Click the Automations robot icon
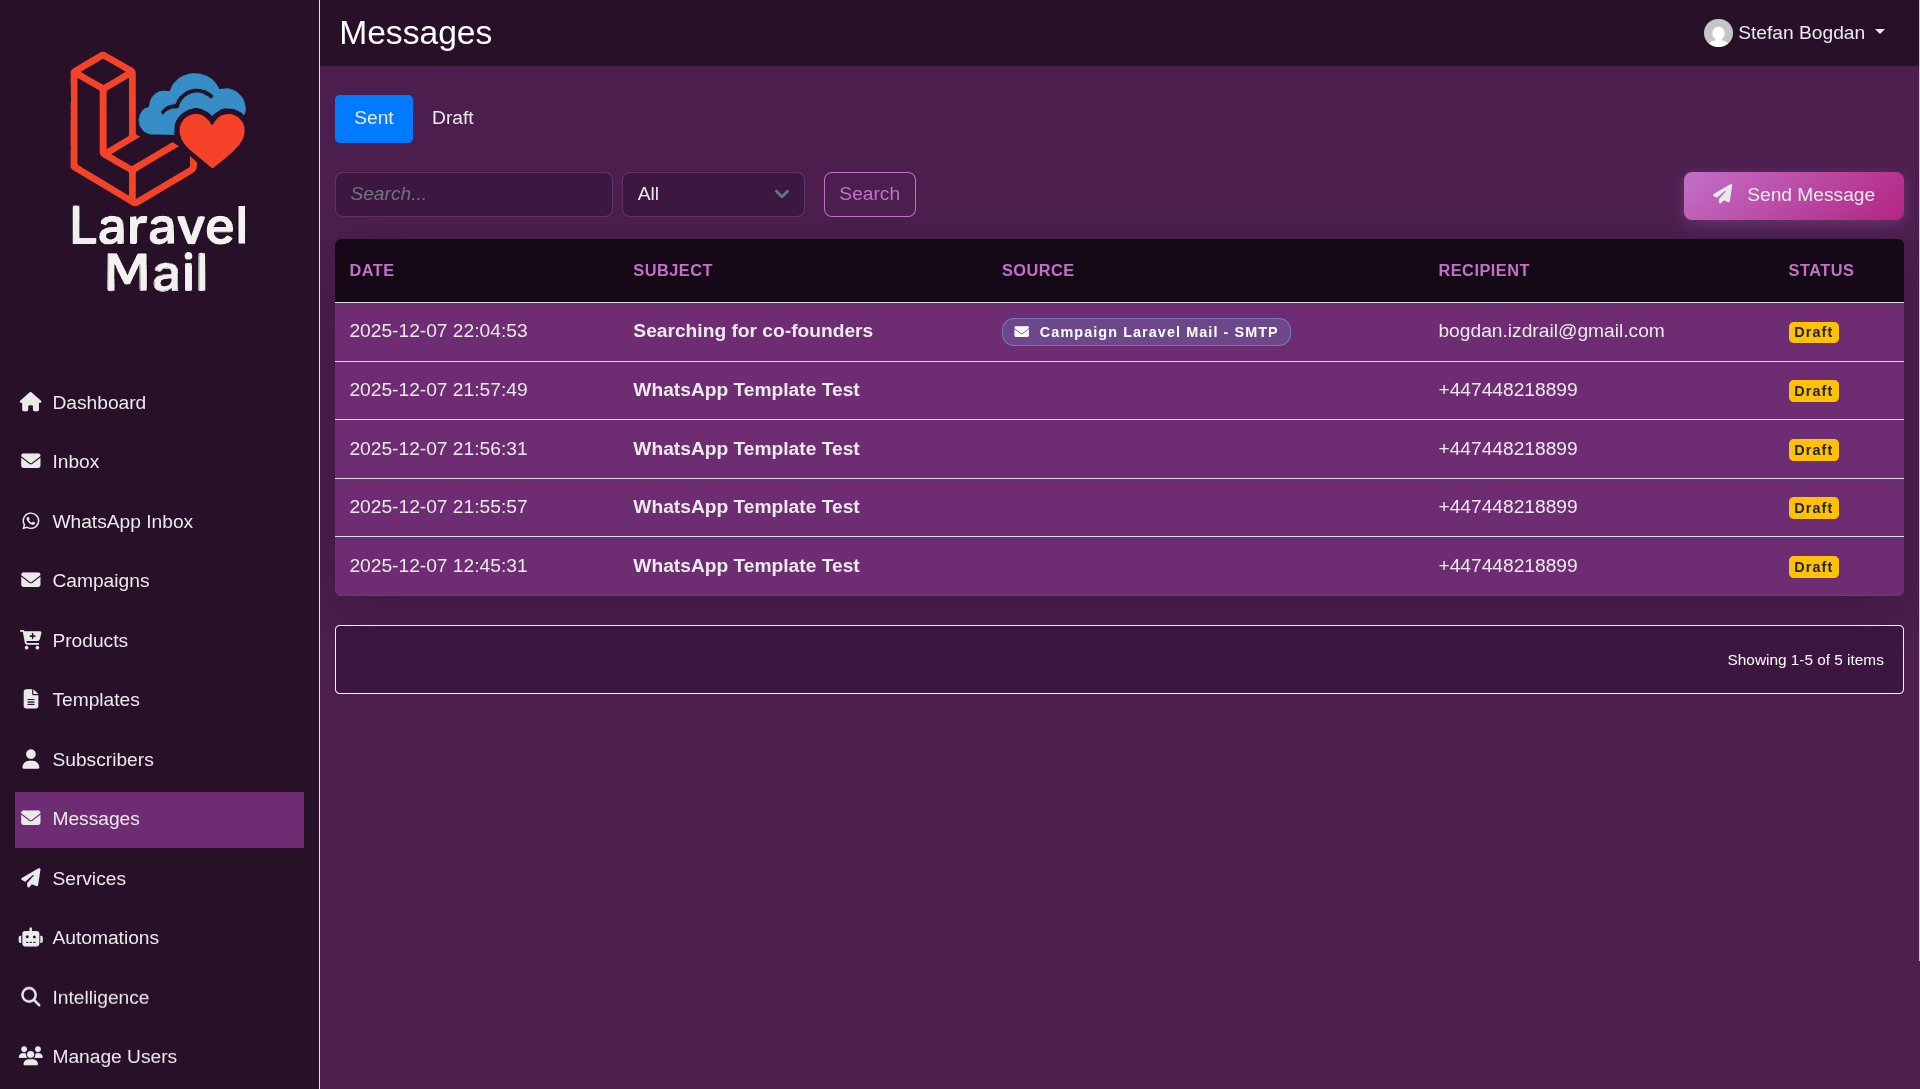This screenshot has width=1920, height=1089. tap(31, 937)
